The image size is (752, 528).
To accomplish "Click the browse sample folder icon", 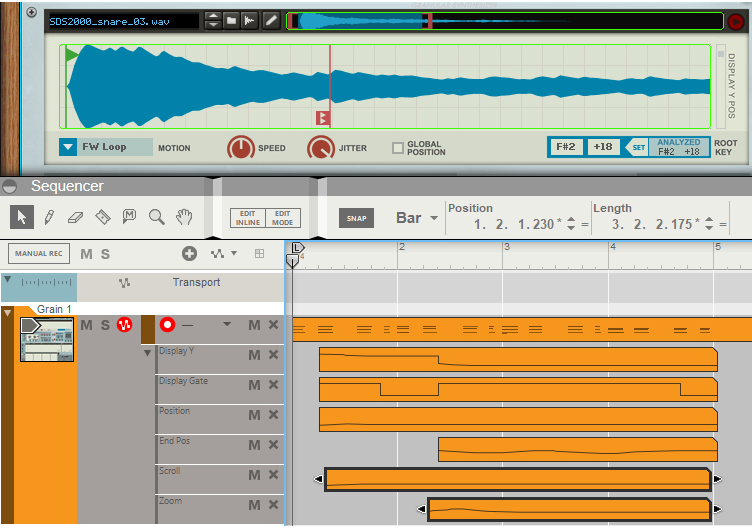I will coord(231,20).
